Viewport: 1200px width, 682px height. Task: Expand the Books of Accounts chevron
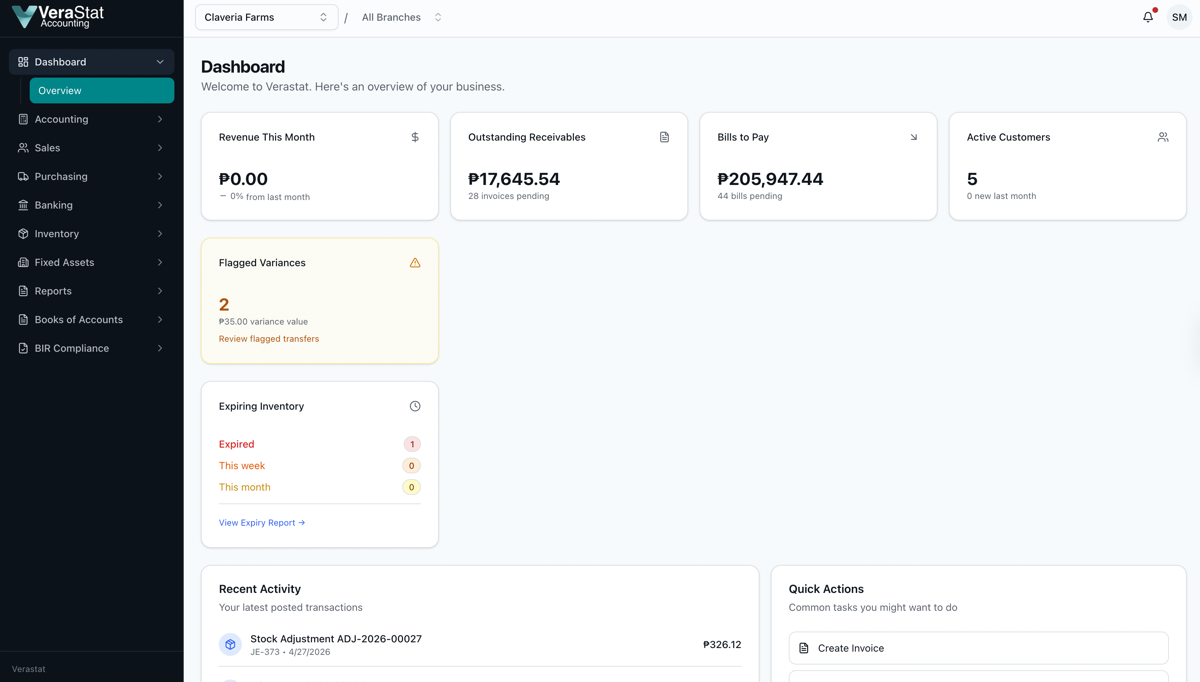pyautogui.click(x=160, y=320)
